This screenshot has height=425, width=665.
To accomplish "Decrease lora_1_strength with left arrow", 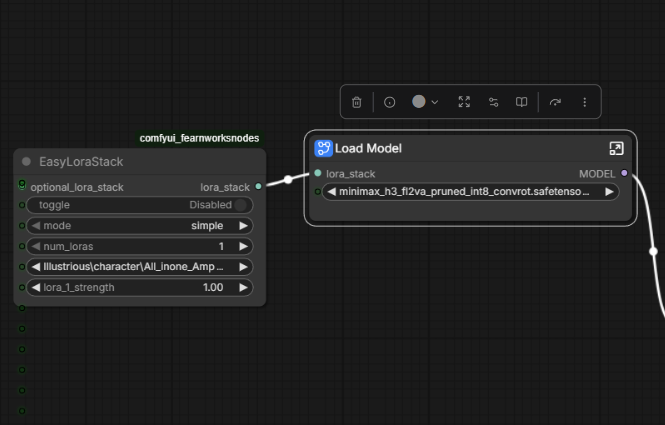I will (36, 288).
